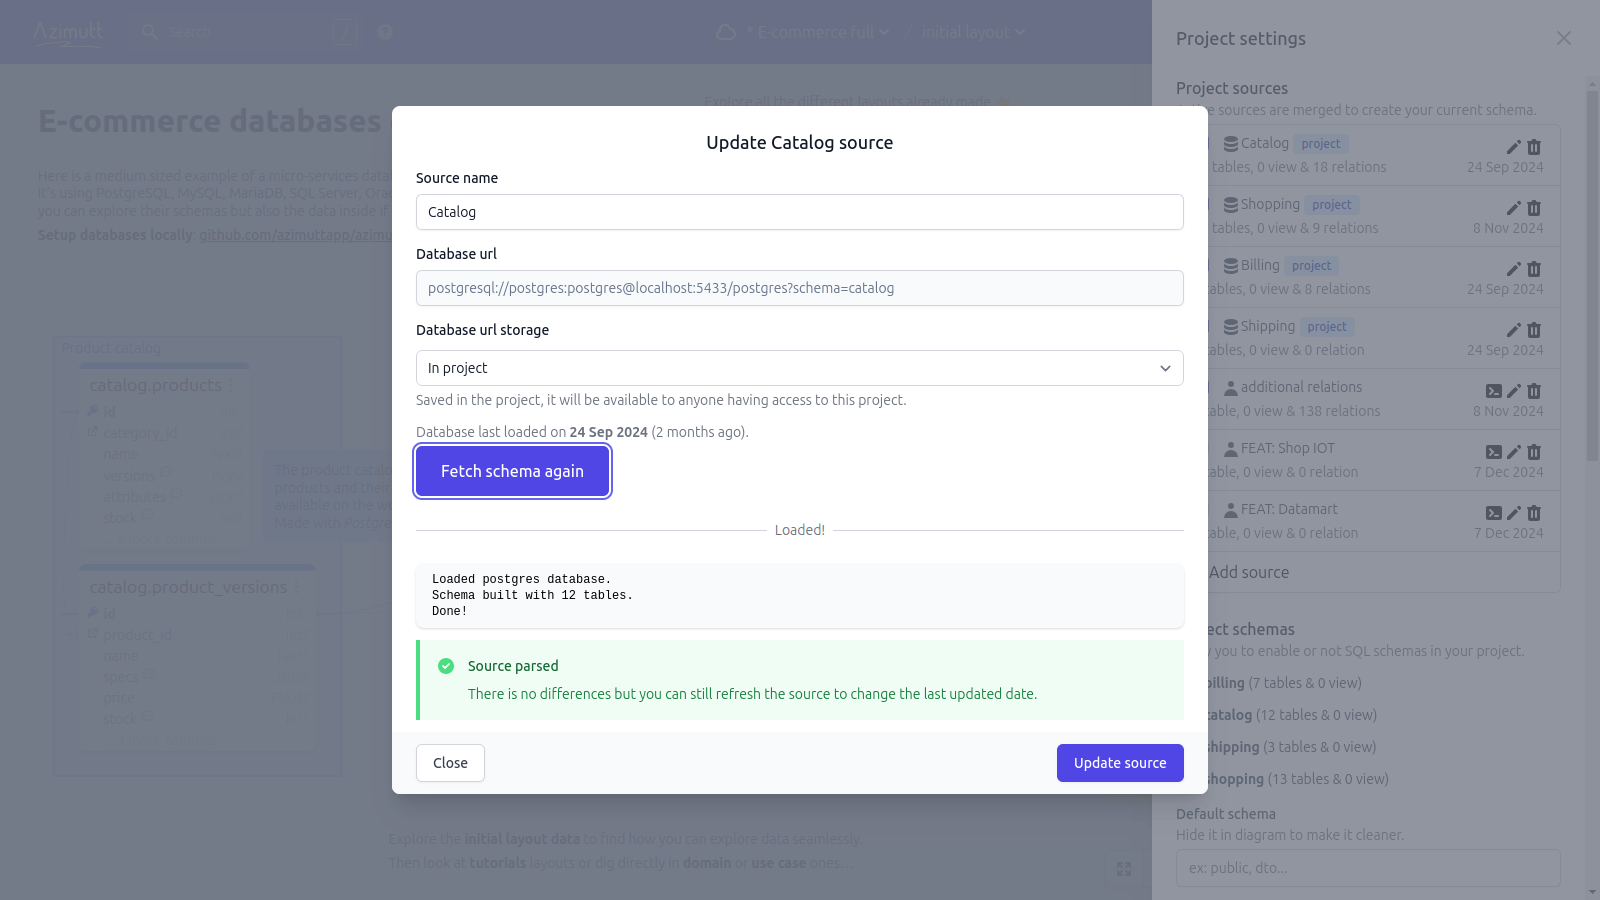This screenshot has width=1600, height=900.
Task: Delete the FEAT: Shop IOT source
Action: pos(1533,451)
